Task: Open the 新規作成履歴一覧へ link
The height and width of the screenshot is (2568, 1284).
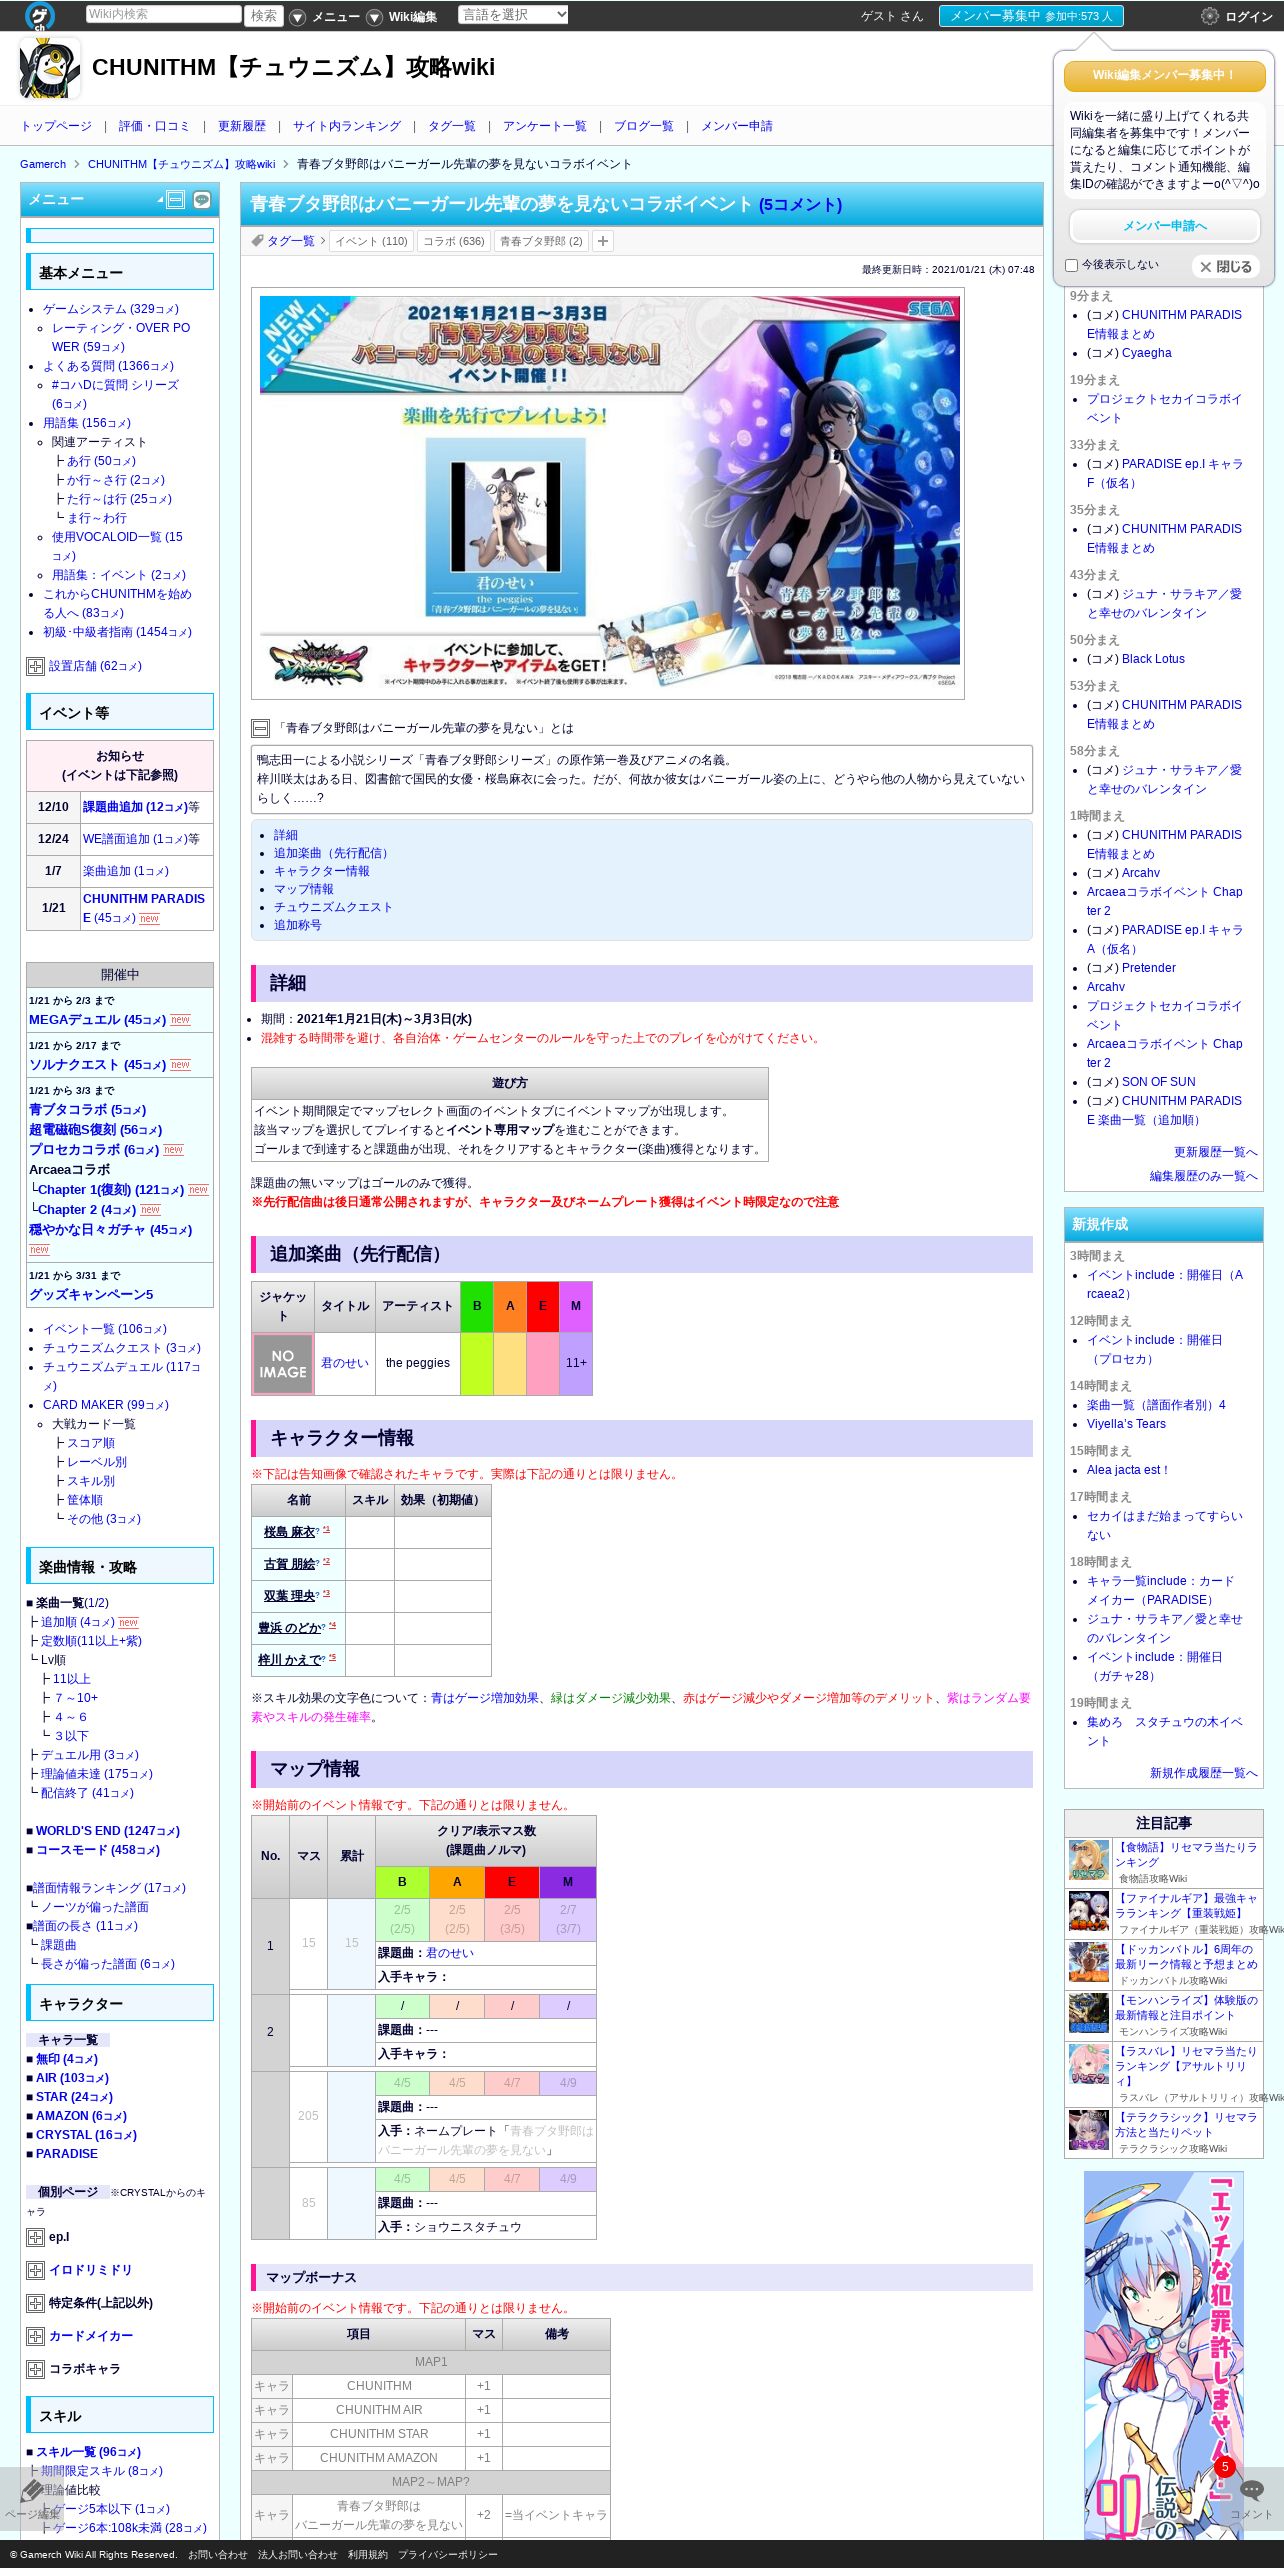Action: (x=1203, y=1773)
